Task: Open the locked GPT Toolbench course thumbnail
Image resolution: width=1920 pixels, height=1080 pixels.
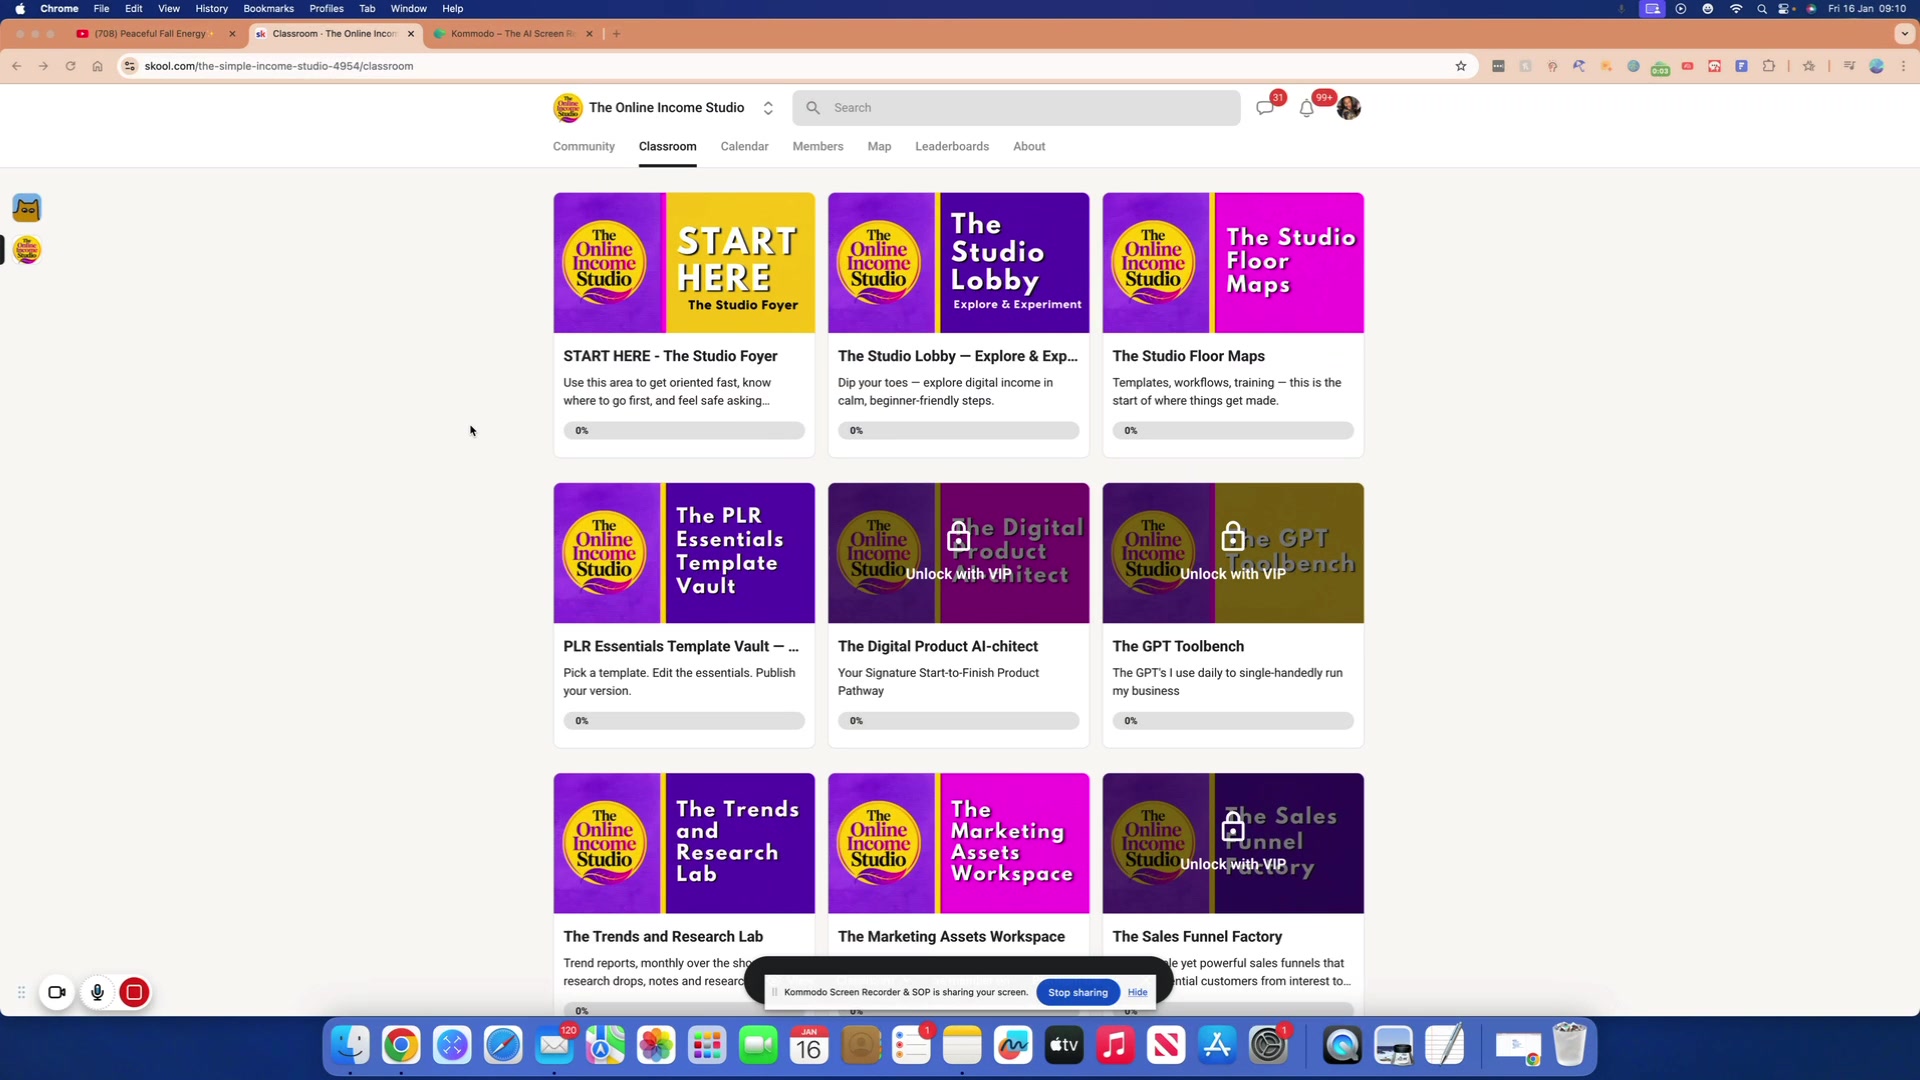Action: 1232,553
